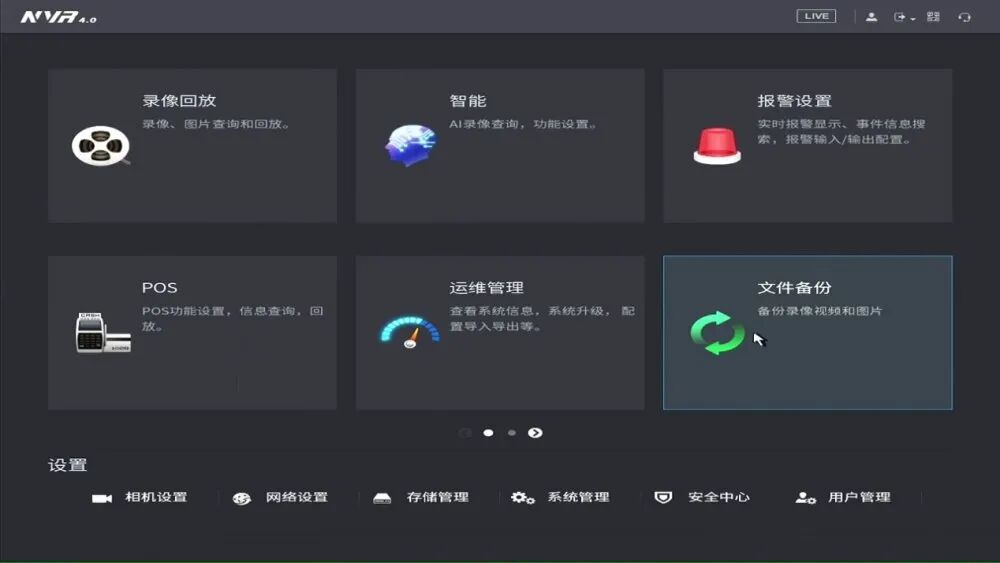Click the speedometer maintenance icon
The height and width of the screenshot is (563, 1000).
pos(410,332)
